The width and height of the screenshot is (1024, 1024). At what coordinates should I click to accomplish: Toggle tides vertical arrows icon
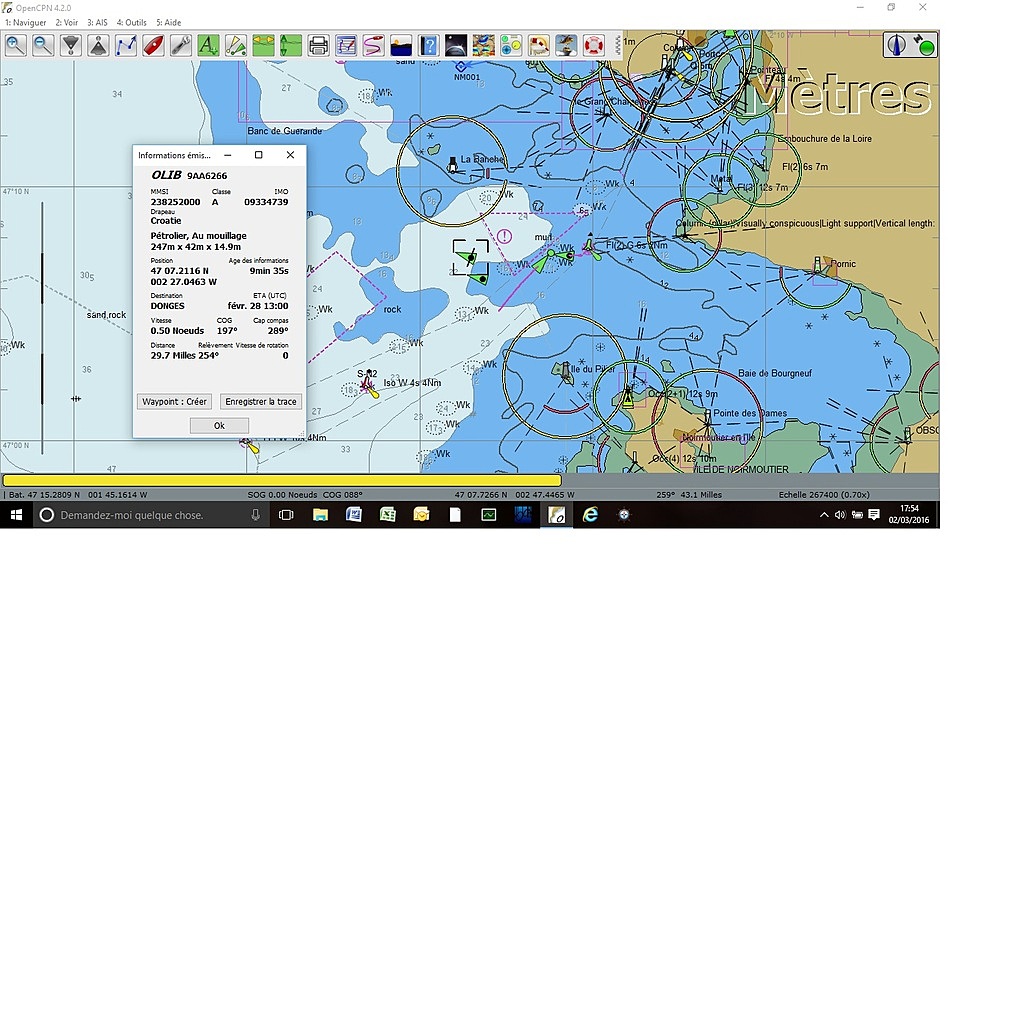(x=291, y=45)
